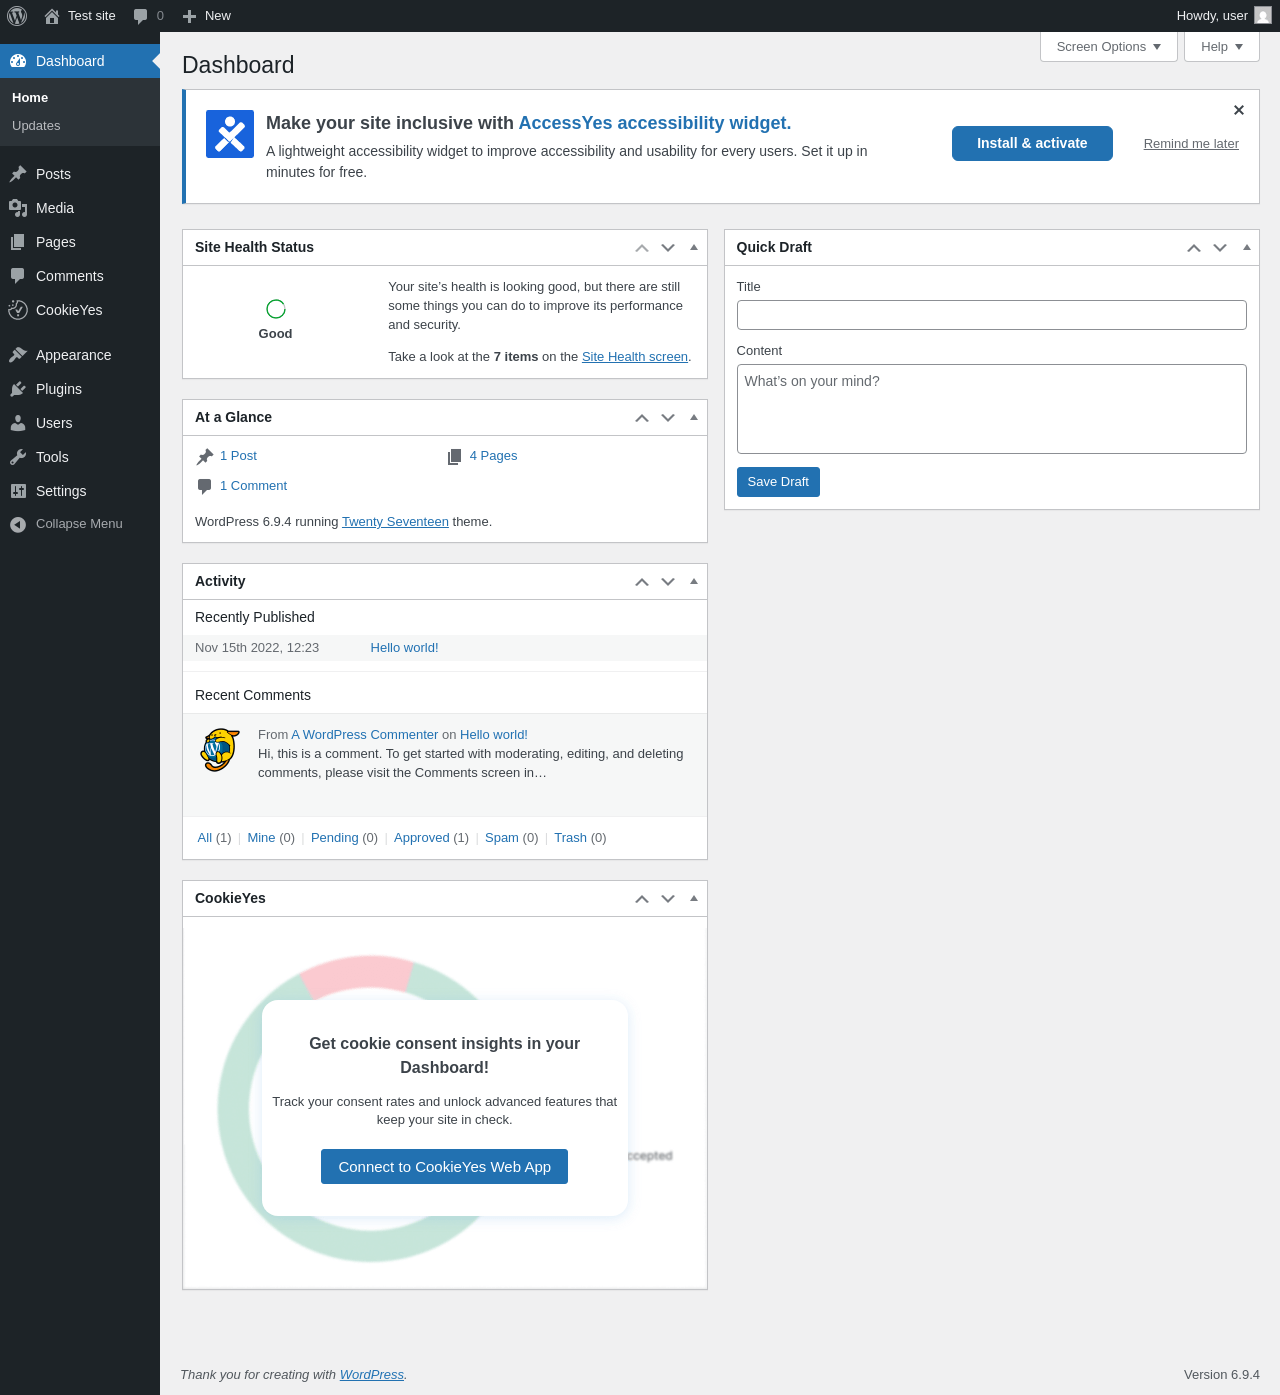Collapse the At a Glance panel
Screen dimensions: 1280x1395
694,417
